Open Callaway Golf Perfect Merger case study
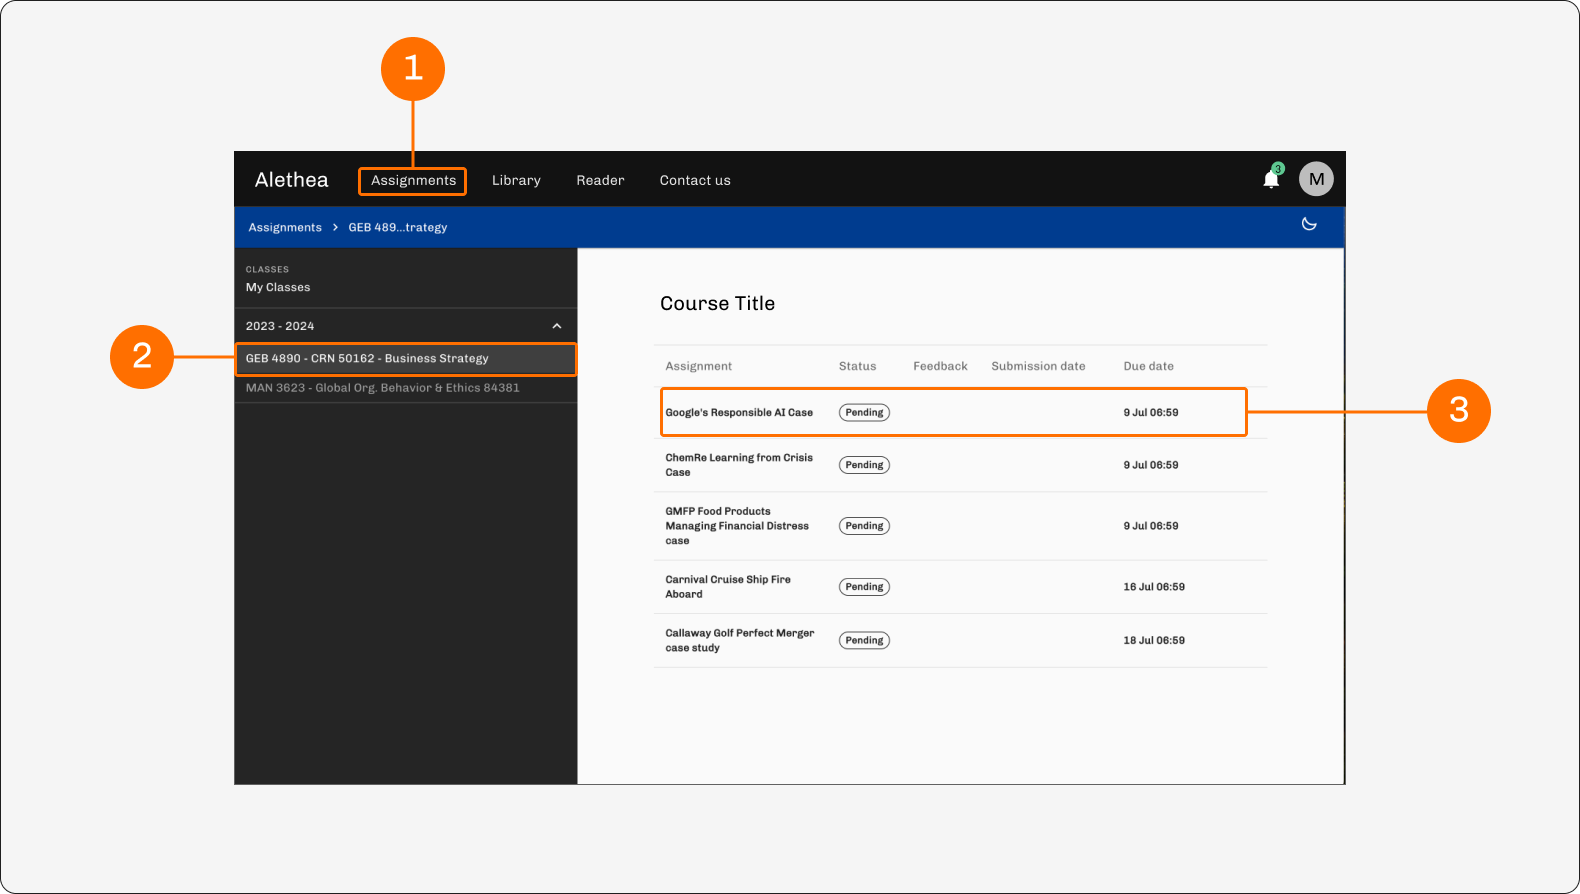 coord(740,641)
